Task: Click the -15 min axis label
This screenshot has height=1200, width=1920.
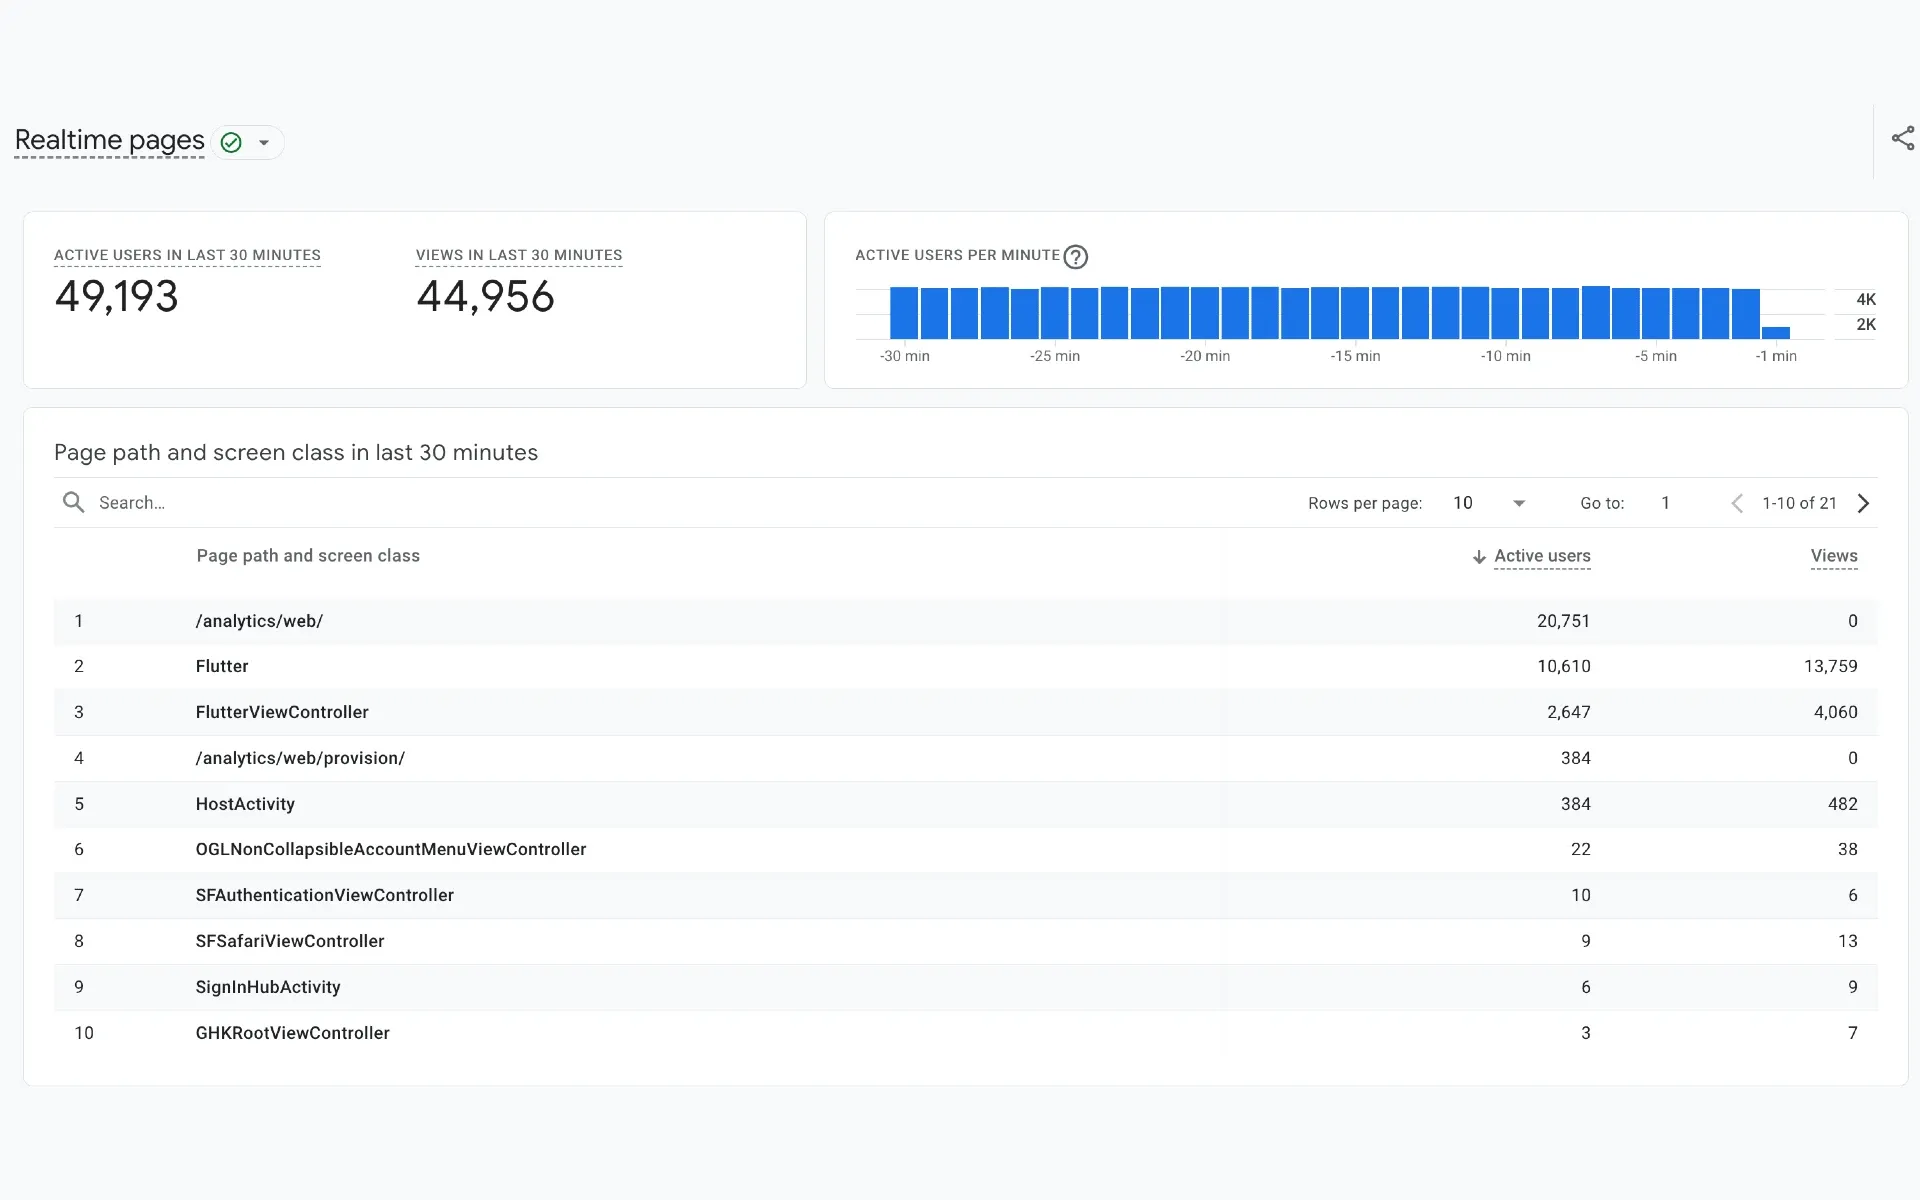Action: [1355, 356]
